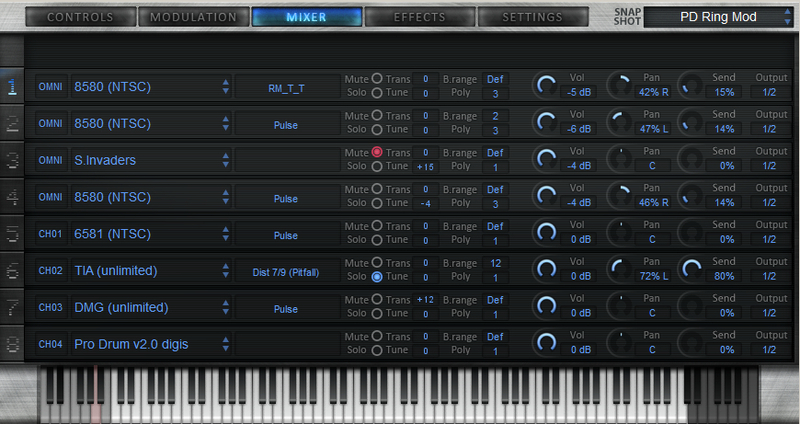The width and height of the screenshot is (800, 424).
Task: Select the Mixer tab
Action: (x=307, y=17)
